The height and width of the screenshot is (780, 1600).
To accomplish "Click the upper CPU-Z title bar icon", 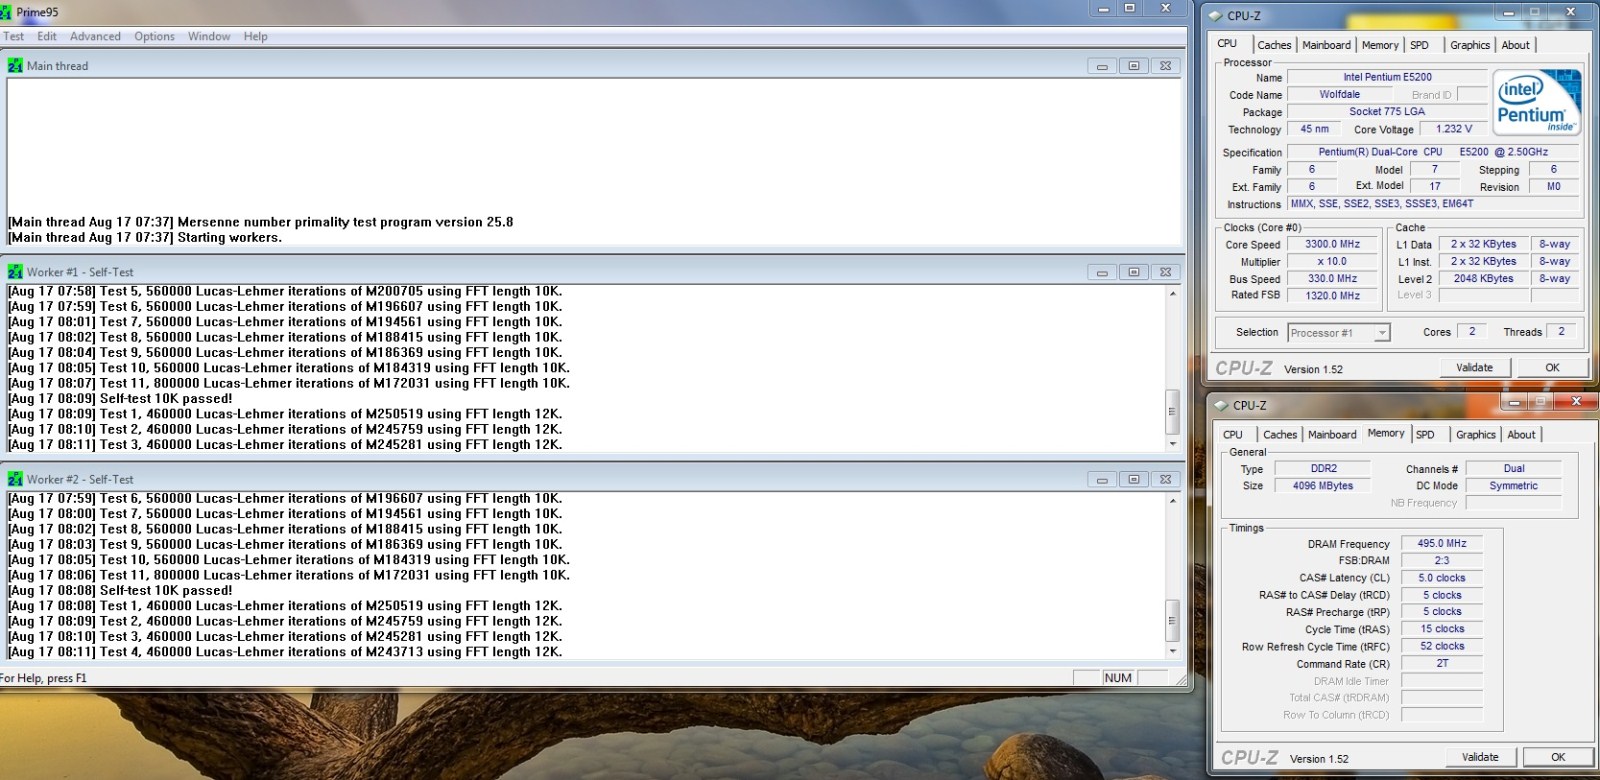I will tap(1216, 16).
